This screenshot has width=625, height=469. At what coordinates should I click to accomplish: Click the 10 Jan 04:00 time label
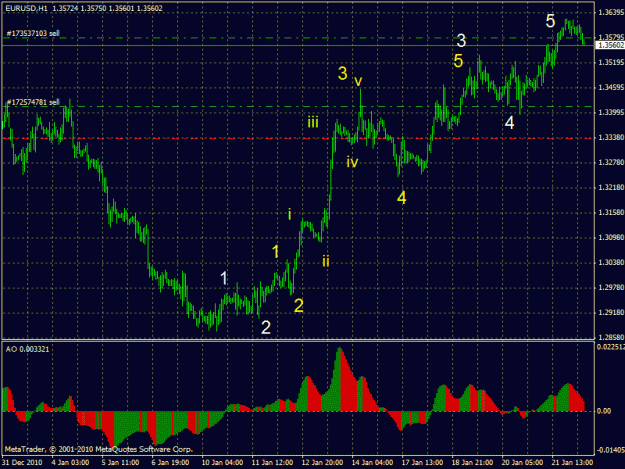[x=222, y=463]
